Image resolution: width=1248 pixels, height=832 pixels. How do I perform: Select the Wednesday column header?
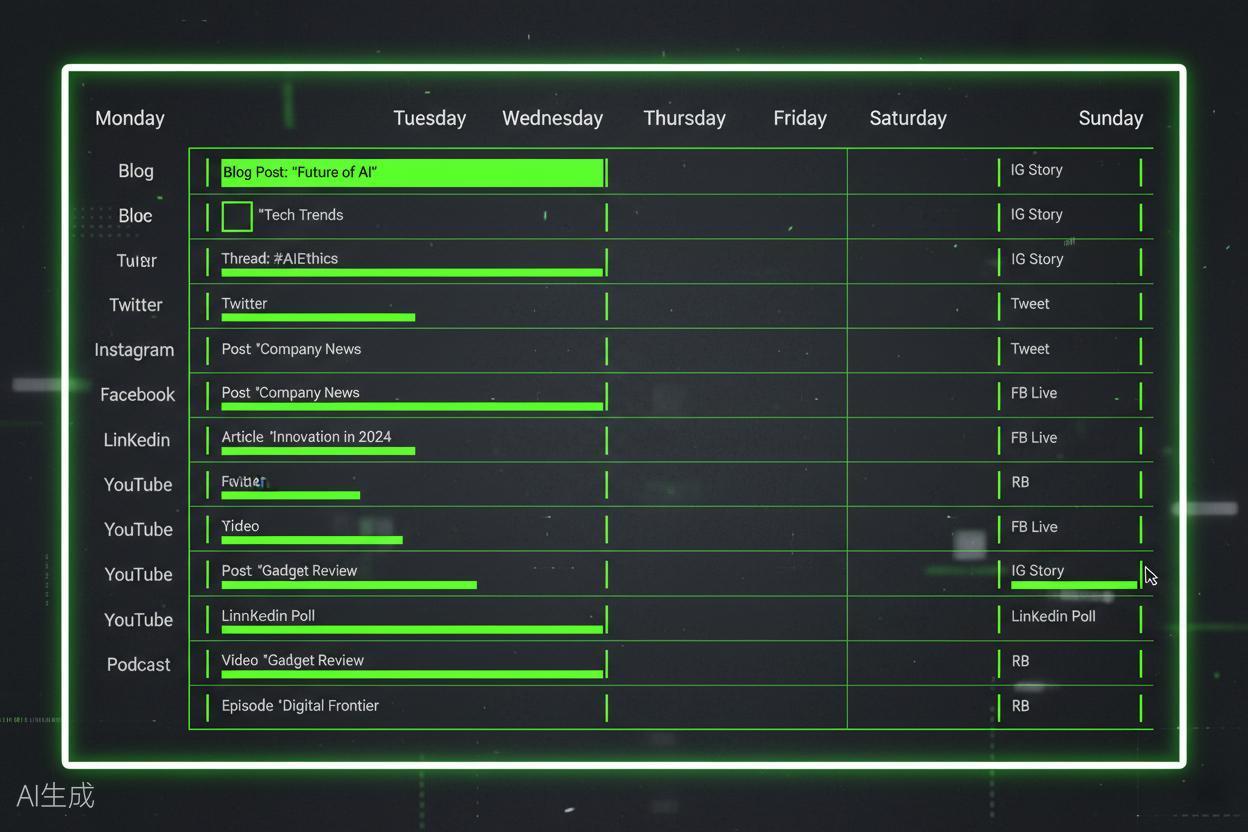tap(552, 118)
